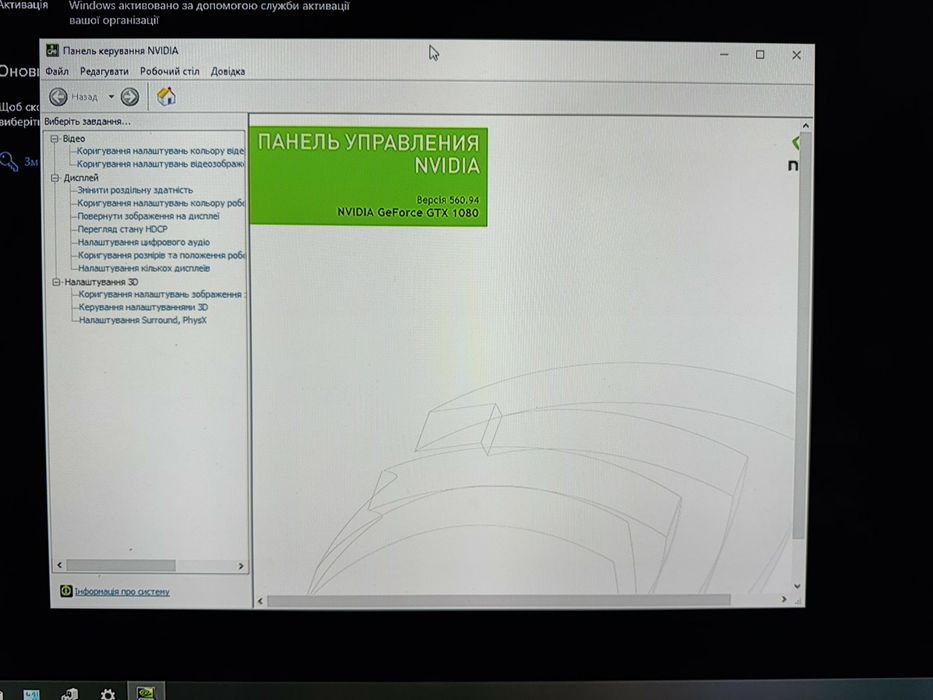Open the Home house icon in toolbar
The height and width of the screenshot is (700, 933).
pos(166,96)
